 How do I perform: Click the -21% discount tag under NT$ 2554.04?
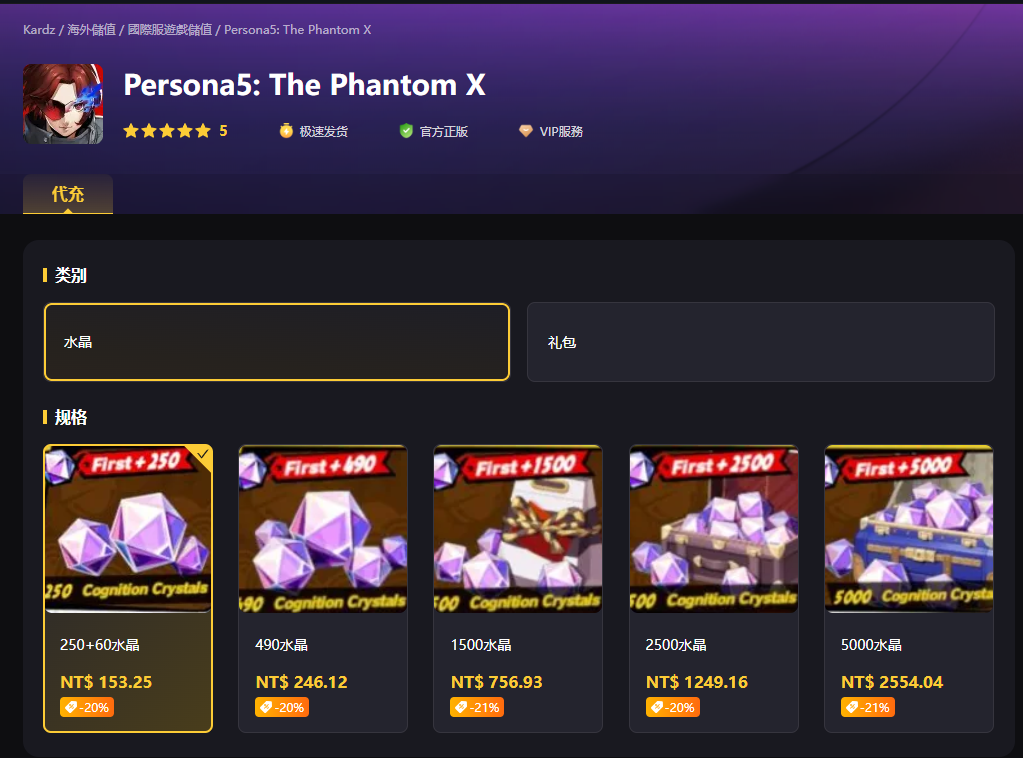point(867,707)
